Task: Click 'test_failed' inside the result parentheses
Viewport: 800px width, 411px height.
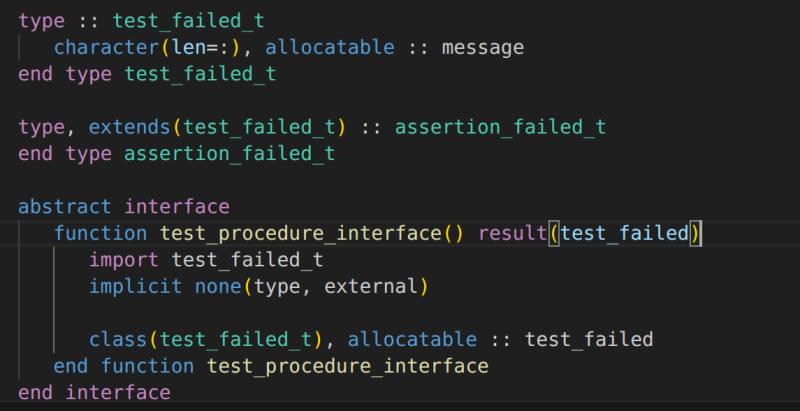Action: [x=625, y=234]
